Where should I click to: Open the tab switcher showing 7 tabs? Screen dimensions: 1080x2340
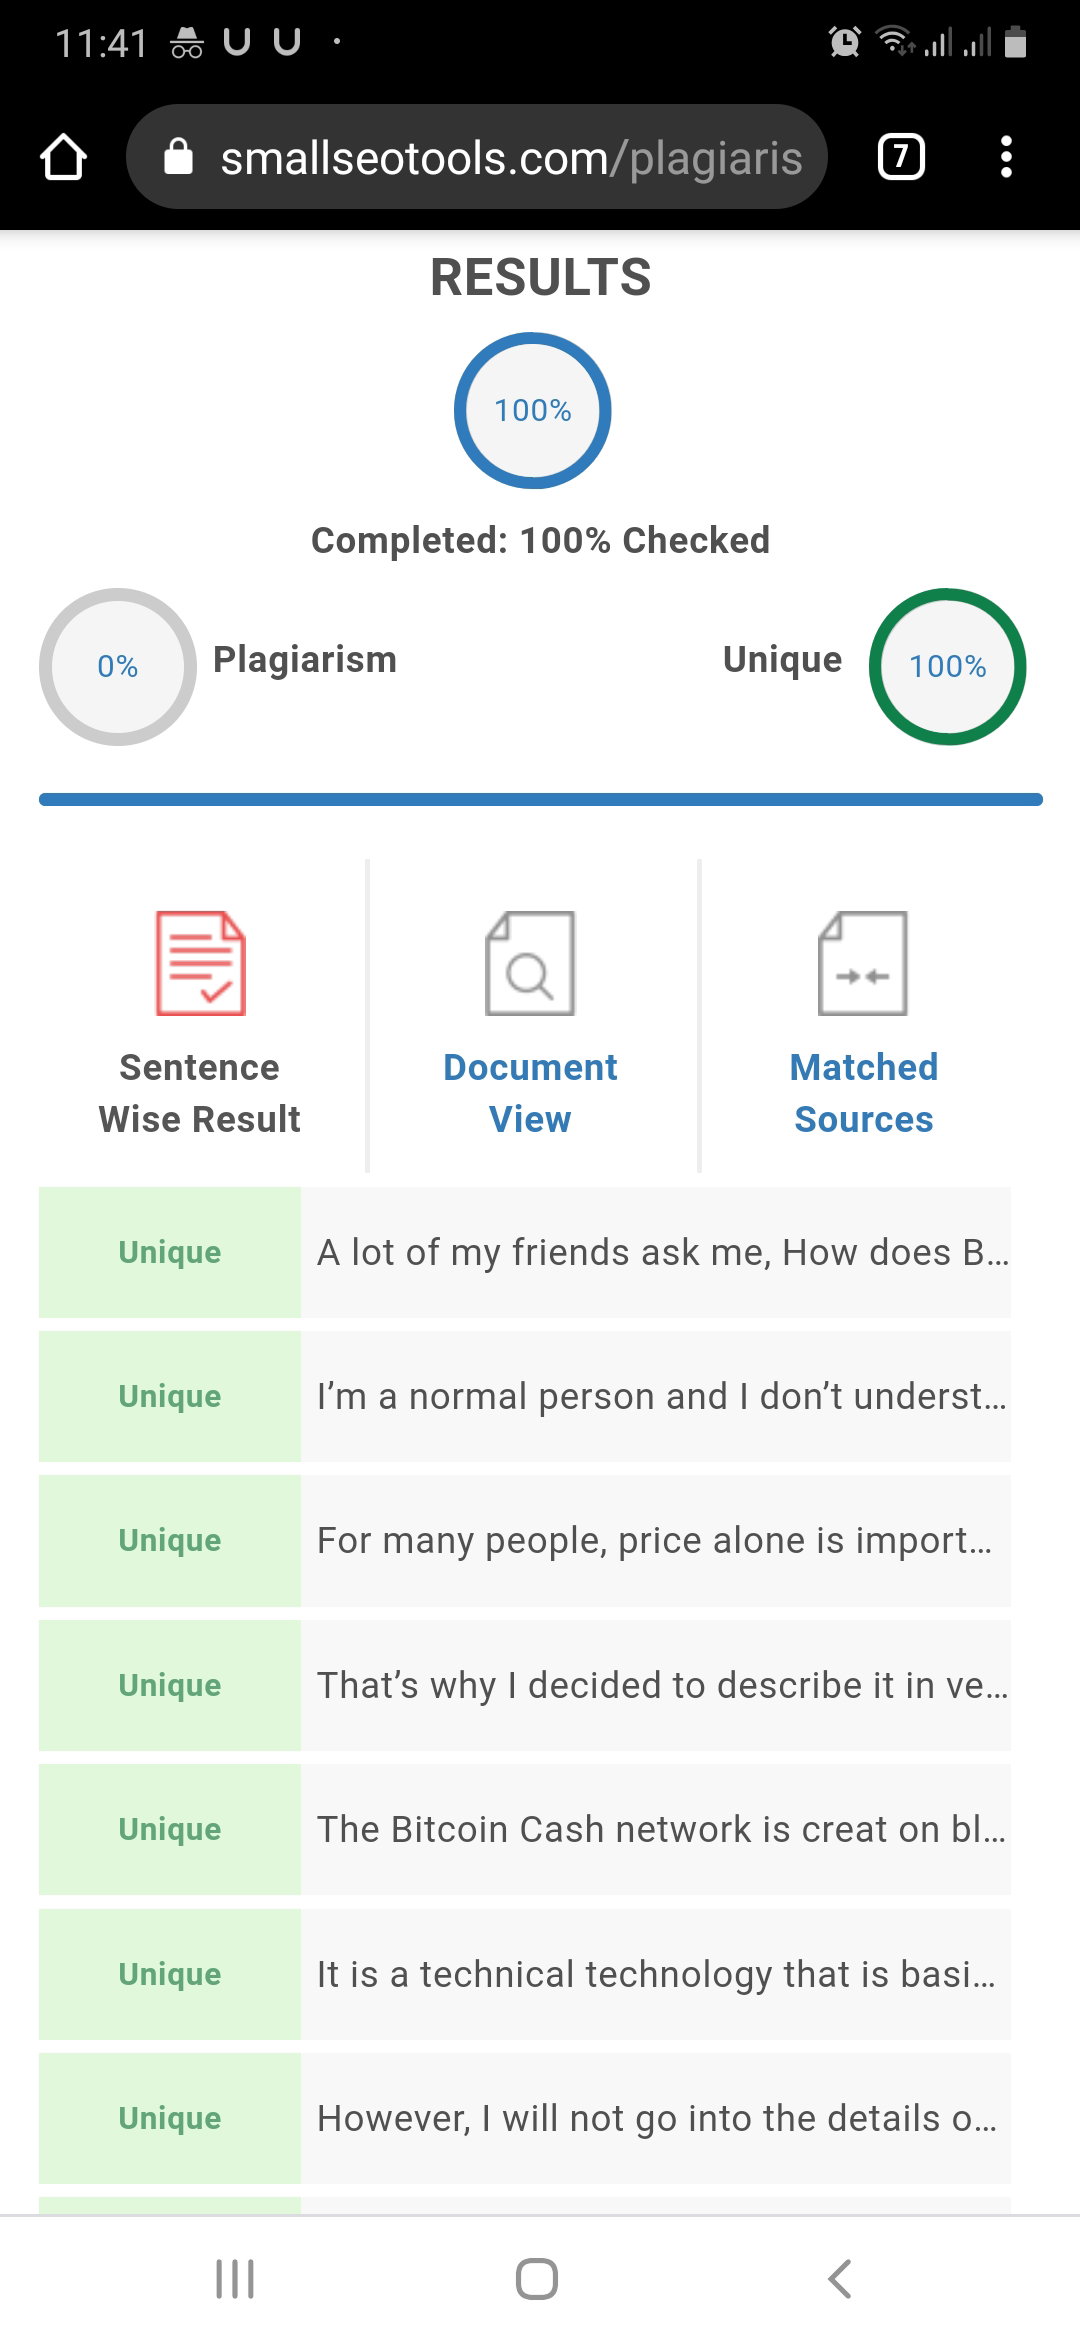pos(901,157)
